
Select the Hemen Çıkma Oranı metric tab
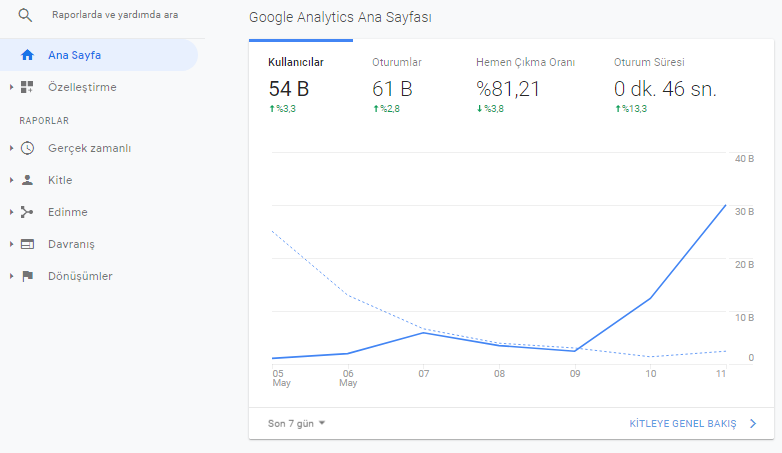coord(526,85)
